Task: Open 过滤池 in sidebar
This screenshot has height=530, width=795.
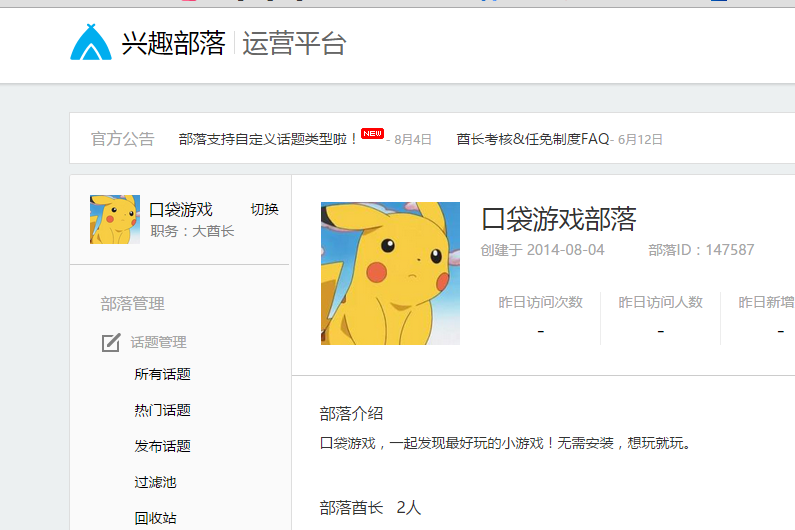Action: point(155,482)
